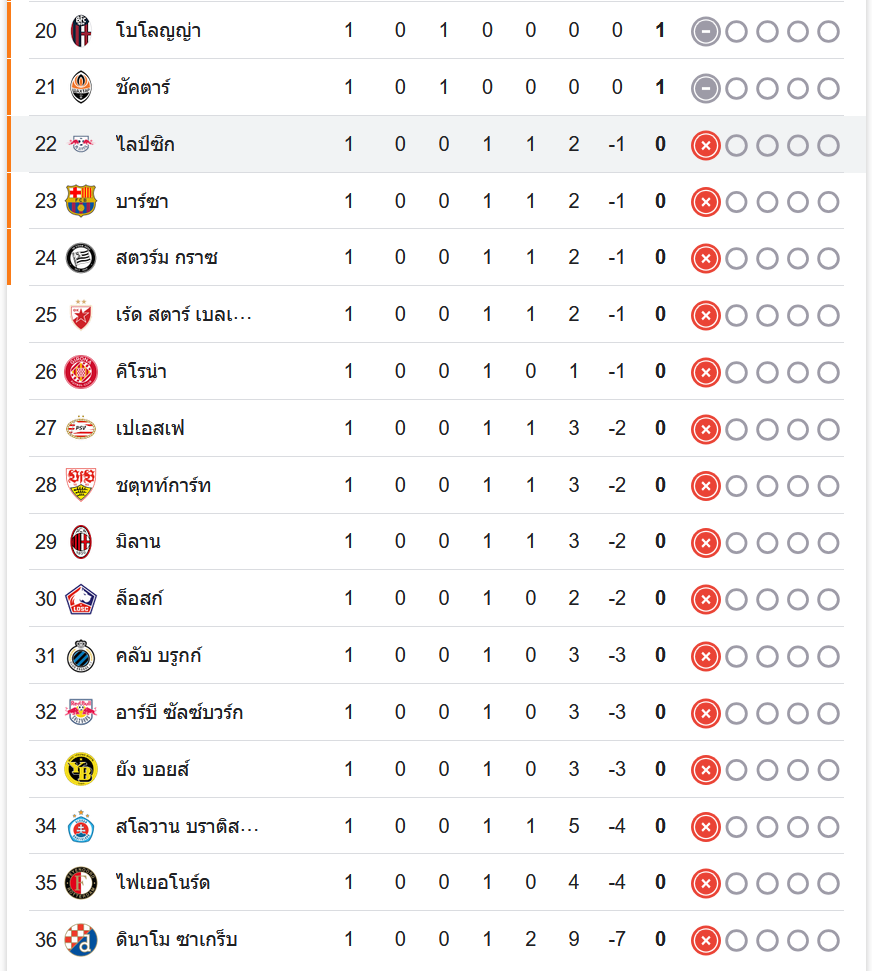The image size is (872, 971).
Task: Click the Feyenoord crest icon
Action: click(x=81, y=883)
